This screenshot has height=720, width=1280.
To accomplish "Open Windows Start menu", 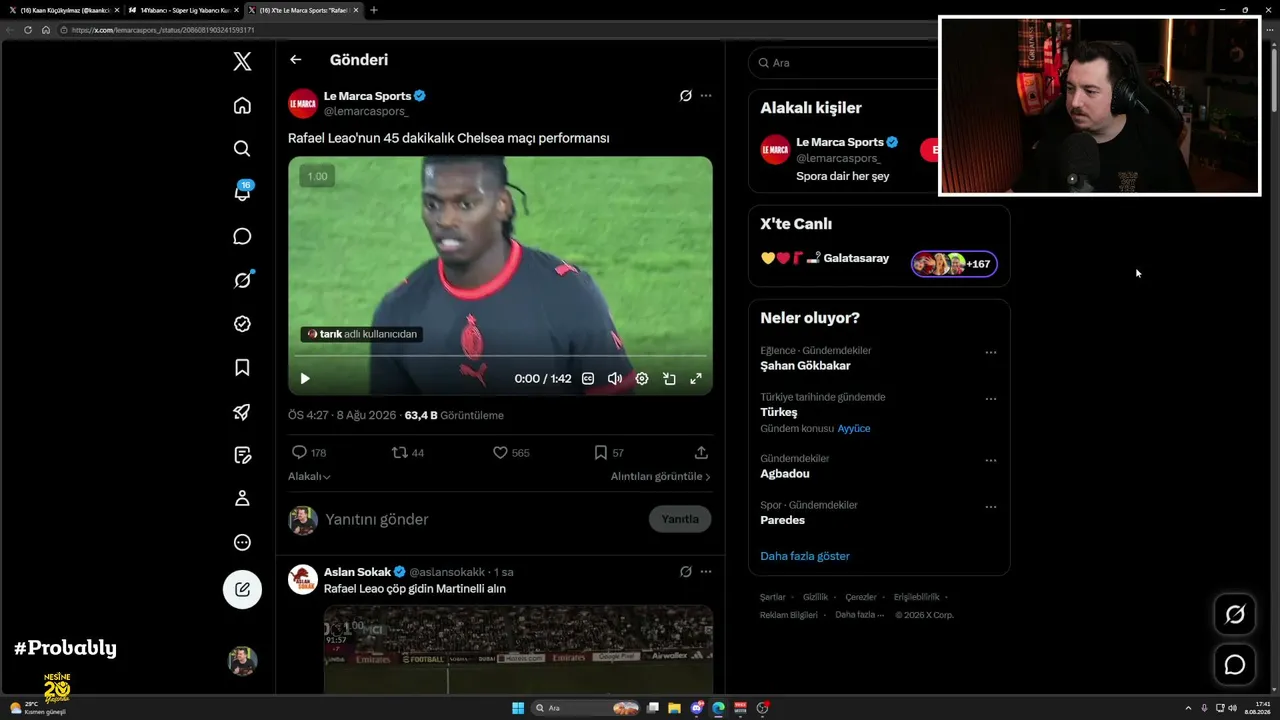I will (x=518, y=708).
